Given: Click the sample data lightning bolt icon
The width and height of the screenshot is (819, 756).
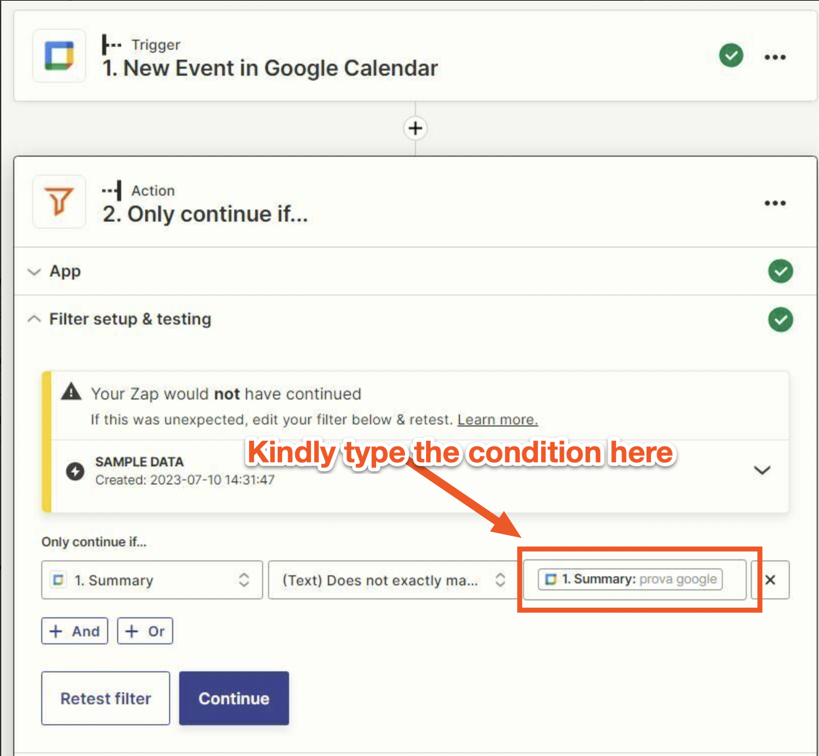Looking at the screenshot, I should 75,471.
